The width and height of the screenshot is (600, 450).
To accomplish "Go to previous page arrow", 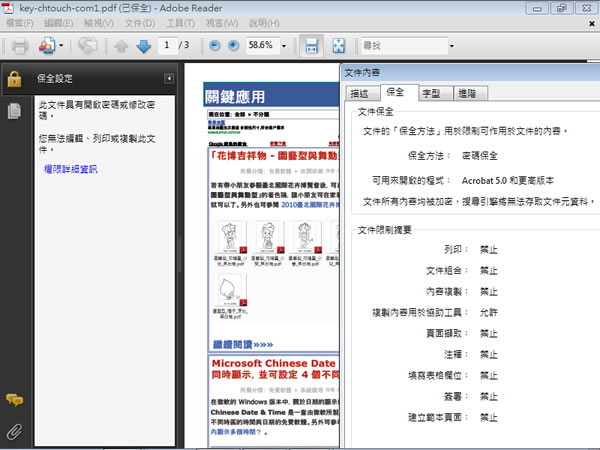I will click(121, 46).
